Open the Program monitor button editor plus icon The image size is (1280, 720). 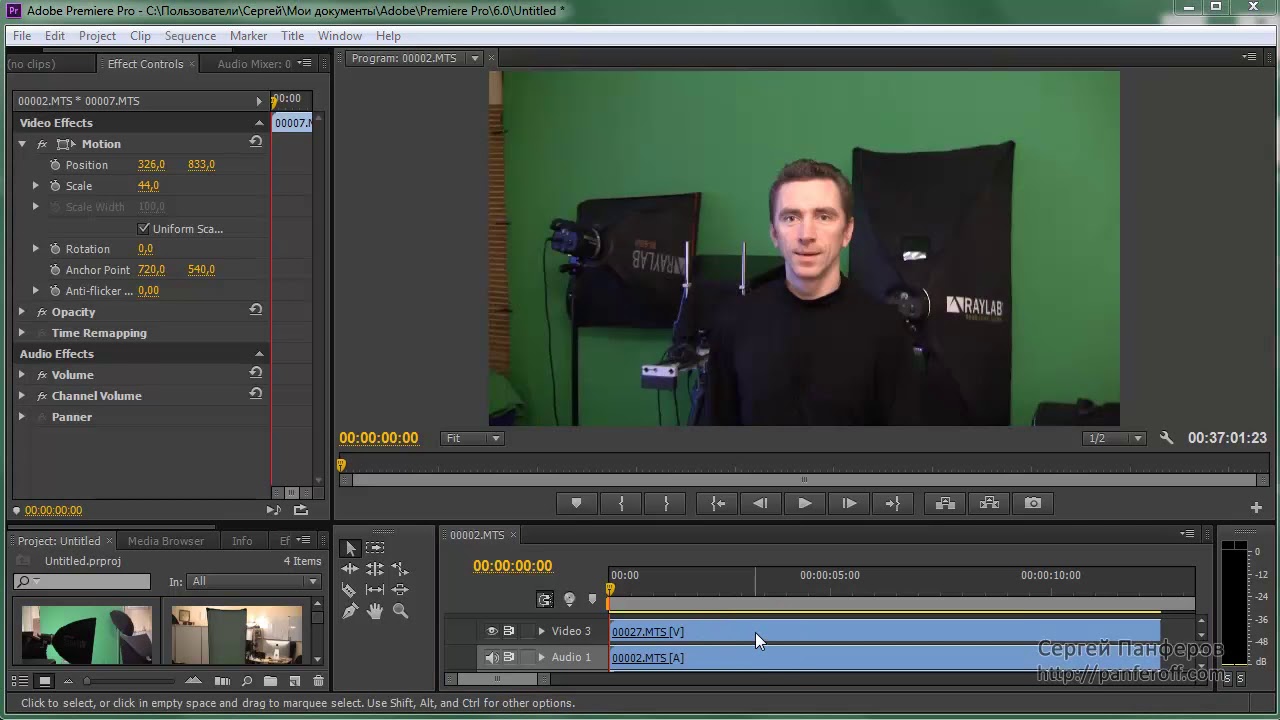pyautogui.click(x=1257, y=508)
